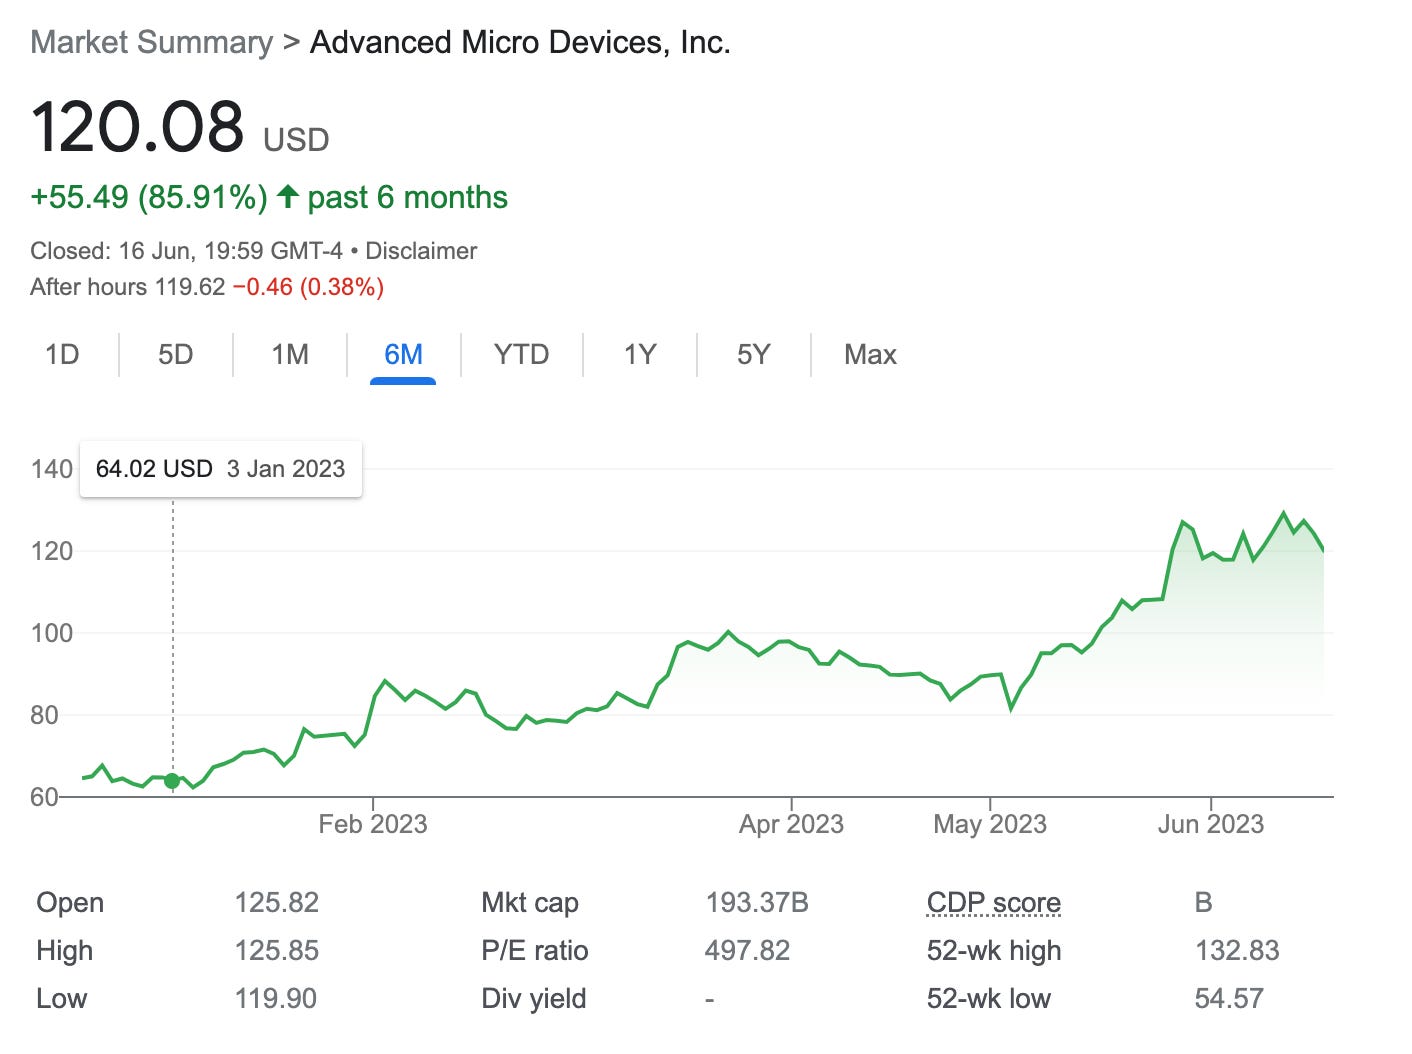Click the High value 125.85

coord(277,951)
